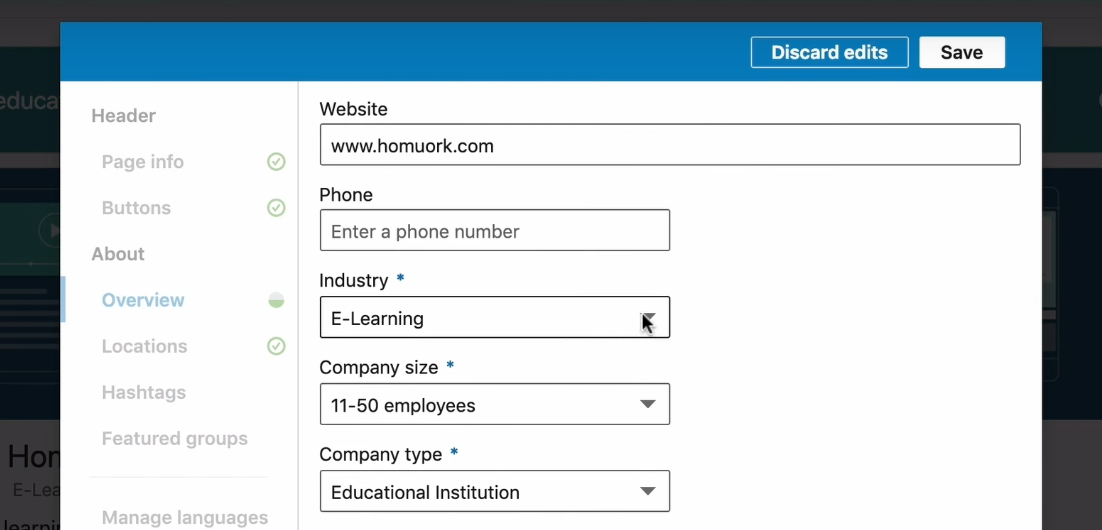Go to the Locations section

click(x=144, y=347)
